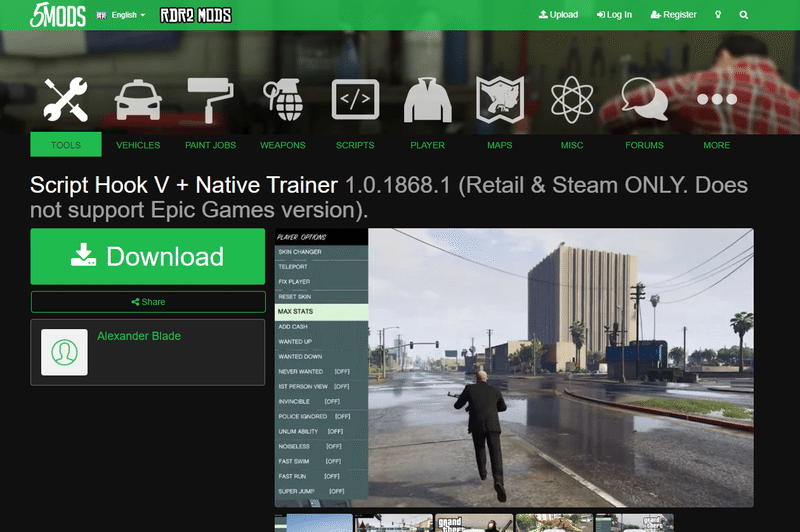Open the FORUMS tab
Viewport: 800px width, 532px height.
pos(644,145)
